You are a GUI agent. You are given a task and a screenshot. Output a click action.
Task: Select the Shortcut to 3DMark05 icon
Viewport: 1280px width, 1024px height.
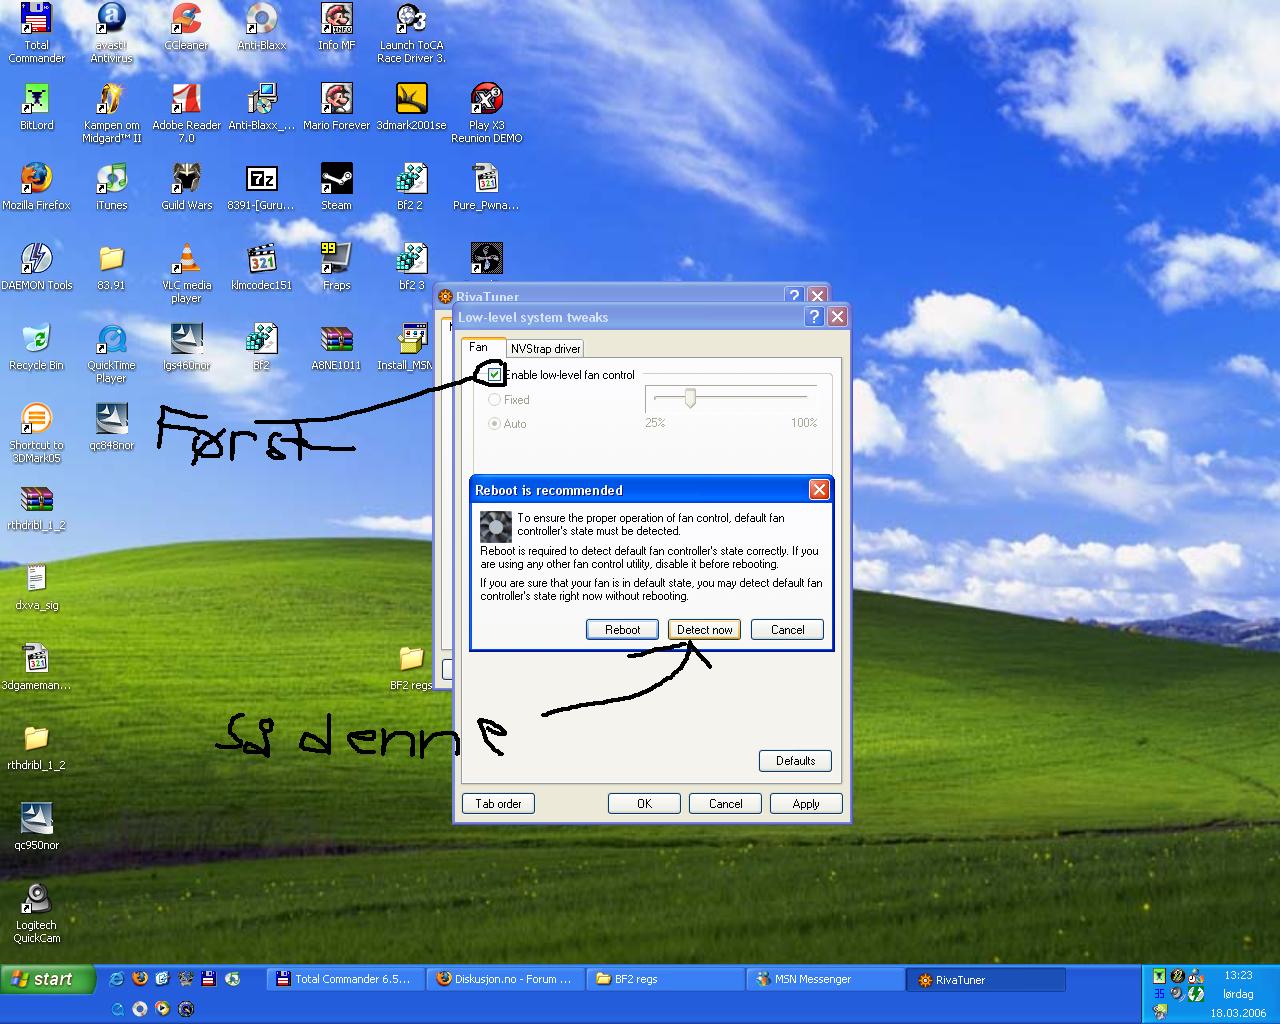(36, 432)
